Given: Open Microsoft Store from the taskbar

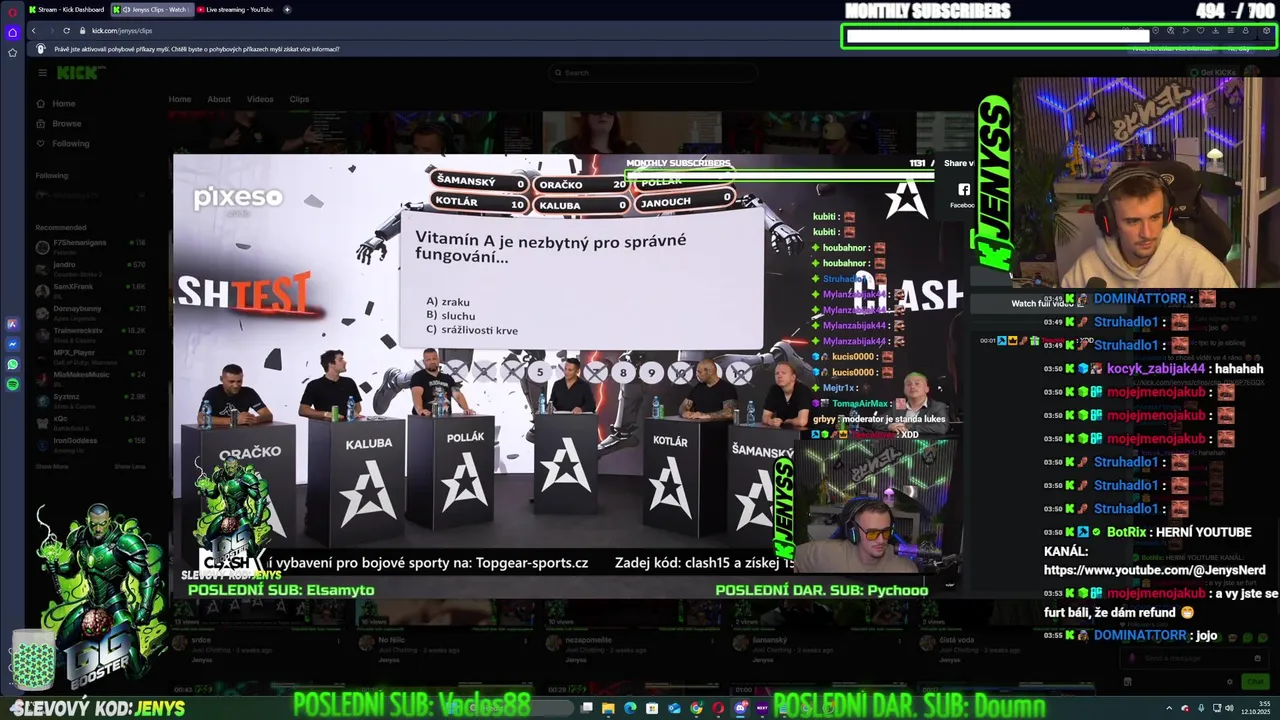Looking at the screenshot, I should pos(652,708).
